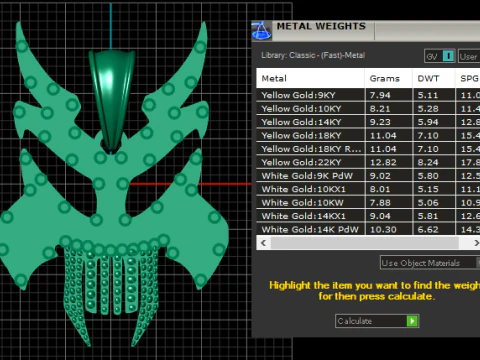Select the White Gold:14K PdW row
Image resolution: width=480 pixels, height=360 pixels.
(368, 229)
